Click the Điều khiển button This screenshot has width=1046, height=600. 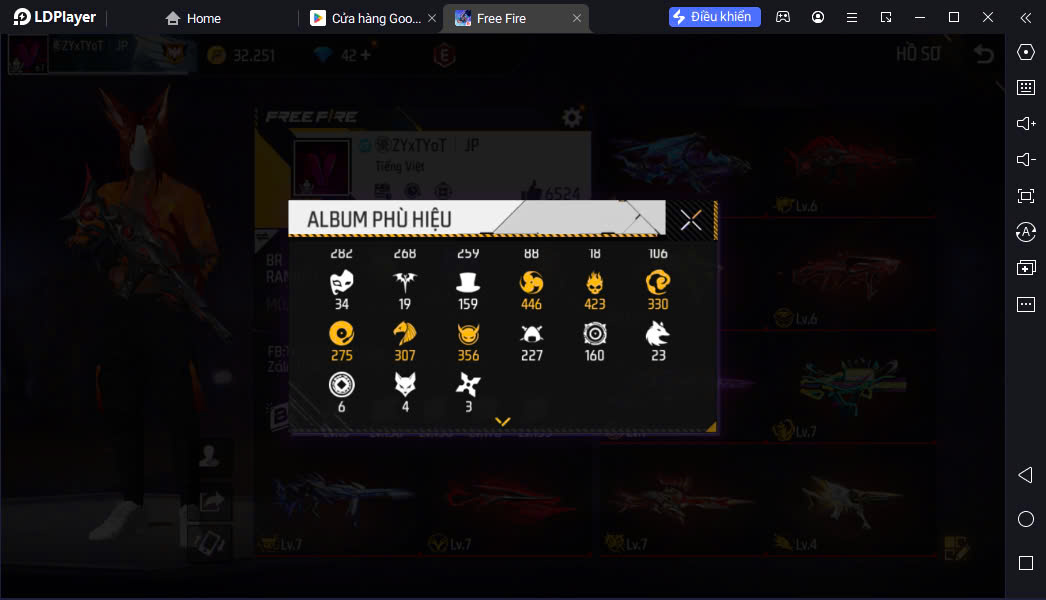point(714,17)
